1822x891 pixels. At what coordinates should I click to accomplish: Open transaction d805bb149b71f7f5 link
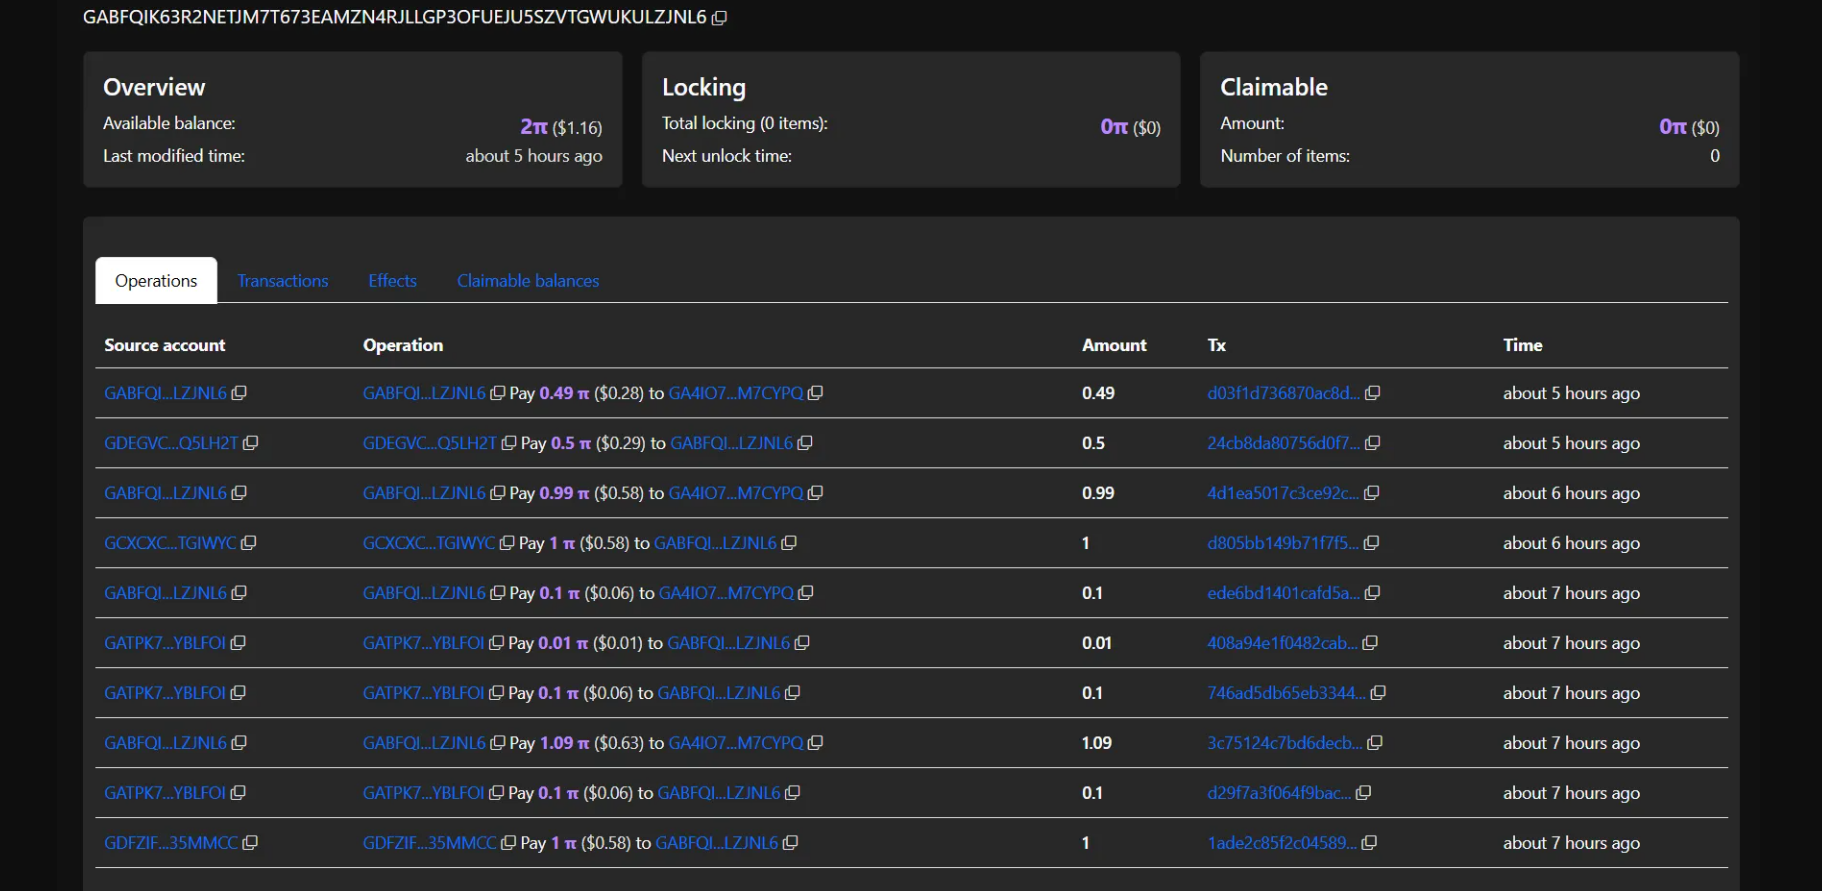point(1282,543)
